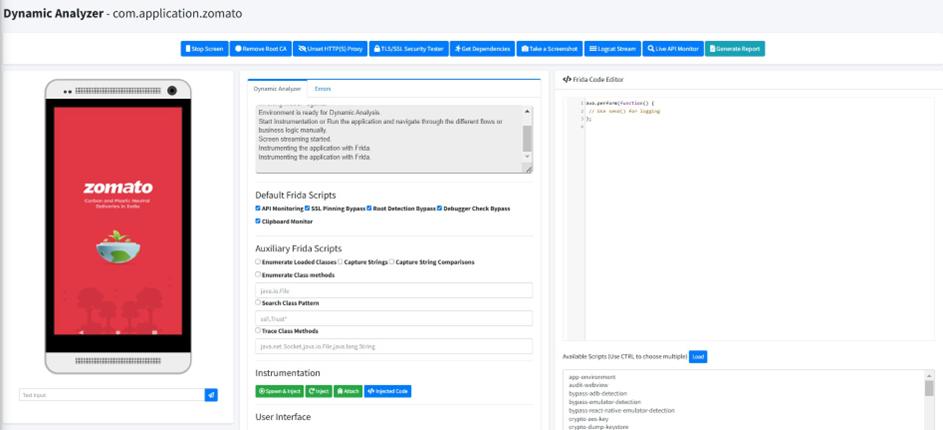Image resolution: width=943 pixels, height=430 pixels.
Task: Focus the Text Input field under the phone
Action: tap(112, 395)
